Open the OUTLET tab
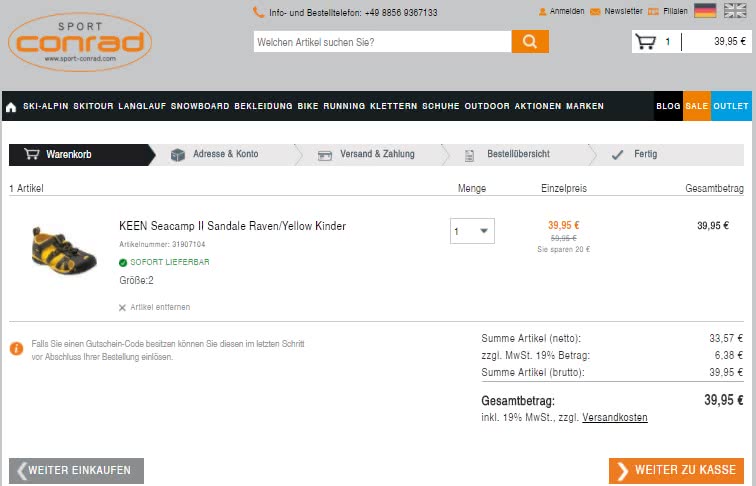 pos(731,107)
